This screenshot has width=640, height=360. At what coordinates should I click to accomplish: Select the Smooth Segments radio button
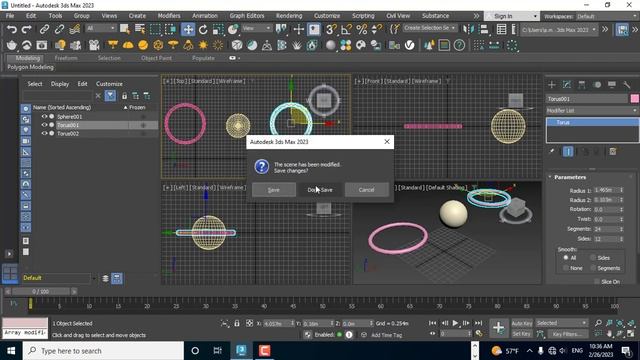(x=593, y=268)
